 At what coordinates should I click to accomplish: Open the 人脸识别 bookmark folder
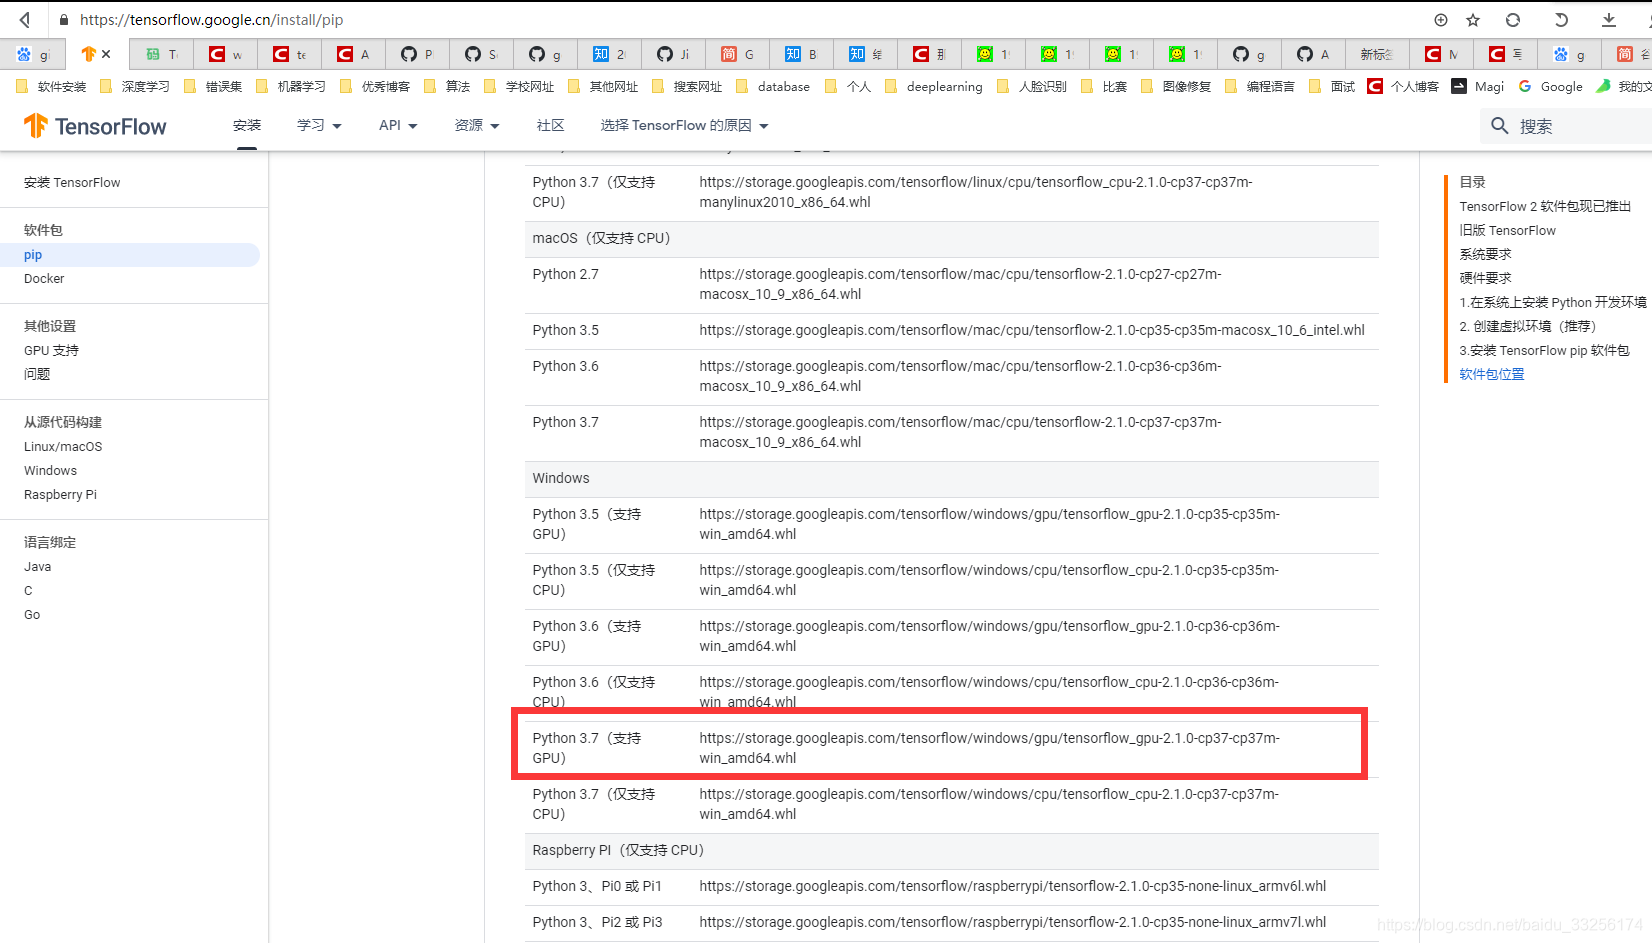pos(1032,87)
